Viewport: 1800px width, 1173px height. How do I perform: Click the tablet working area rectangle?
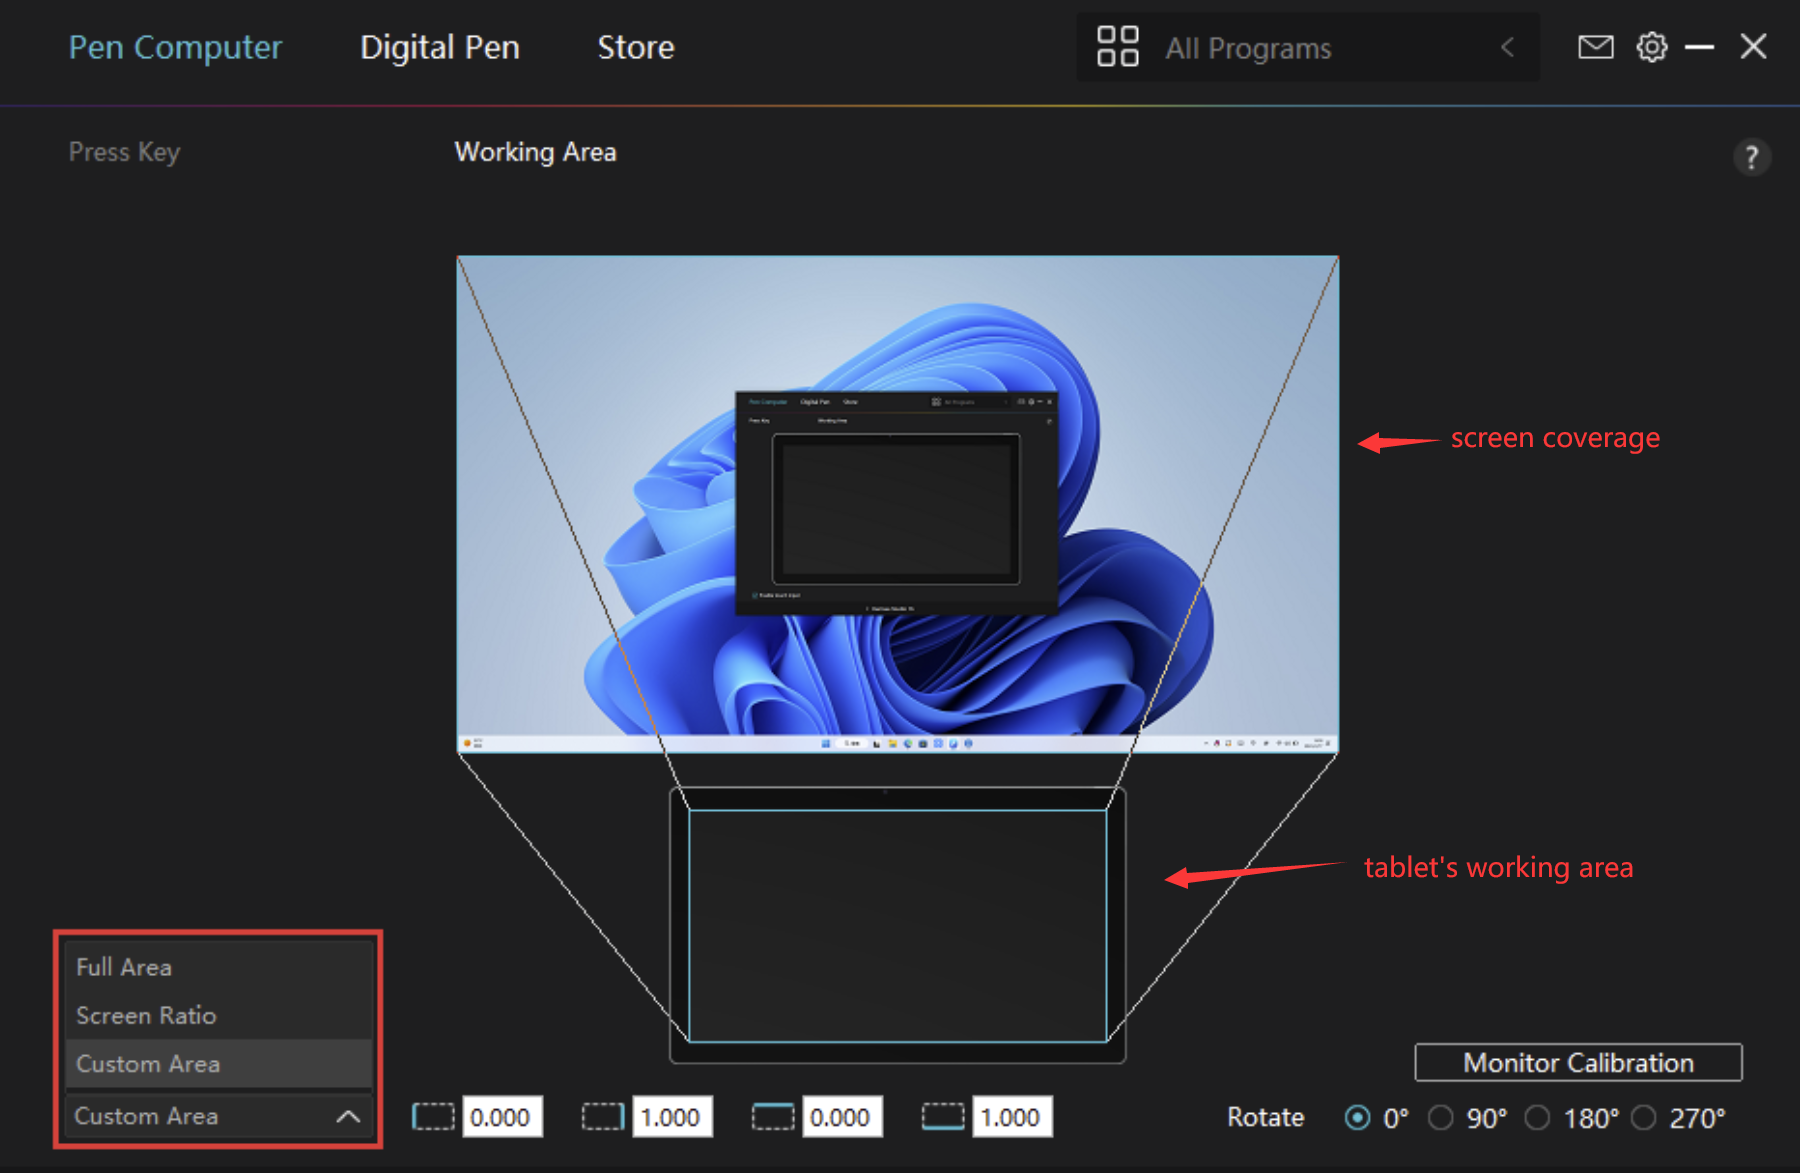coord(897,925)
